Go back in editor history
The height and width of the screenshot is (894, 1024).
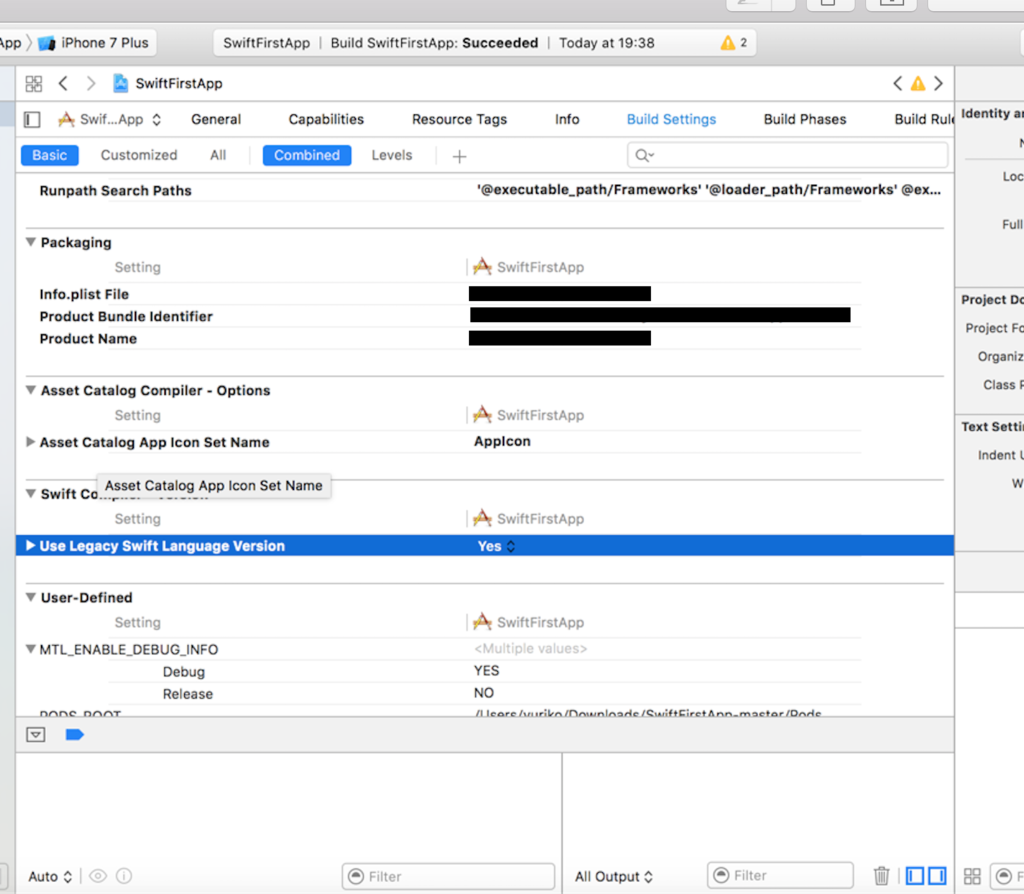[x=63, y=84]
